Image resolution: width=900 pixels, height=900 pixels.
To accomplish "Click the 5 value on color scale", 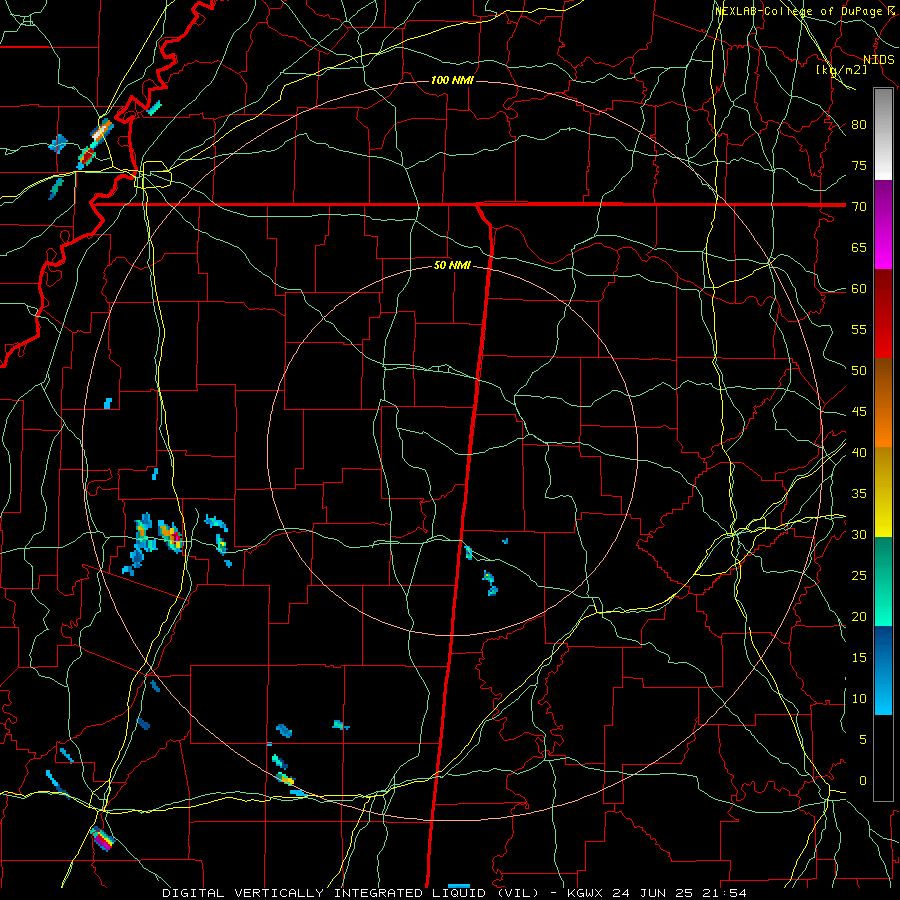I will [x=863, y=740].
